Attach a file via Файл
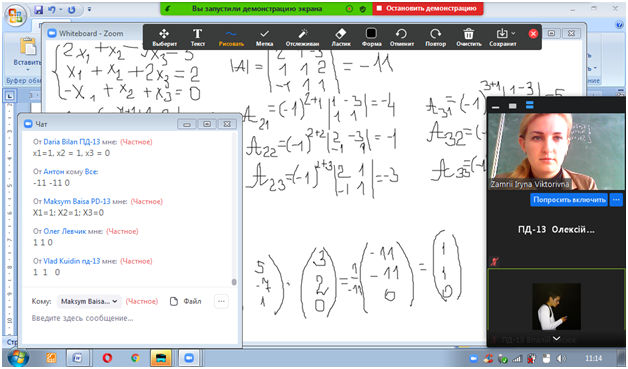This screenshot has width=628, height=369. 185,301
